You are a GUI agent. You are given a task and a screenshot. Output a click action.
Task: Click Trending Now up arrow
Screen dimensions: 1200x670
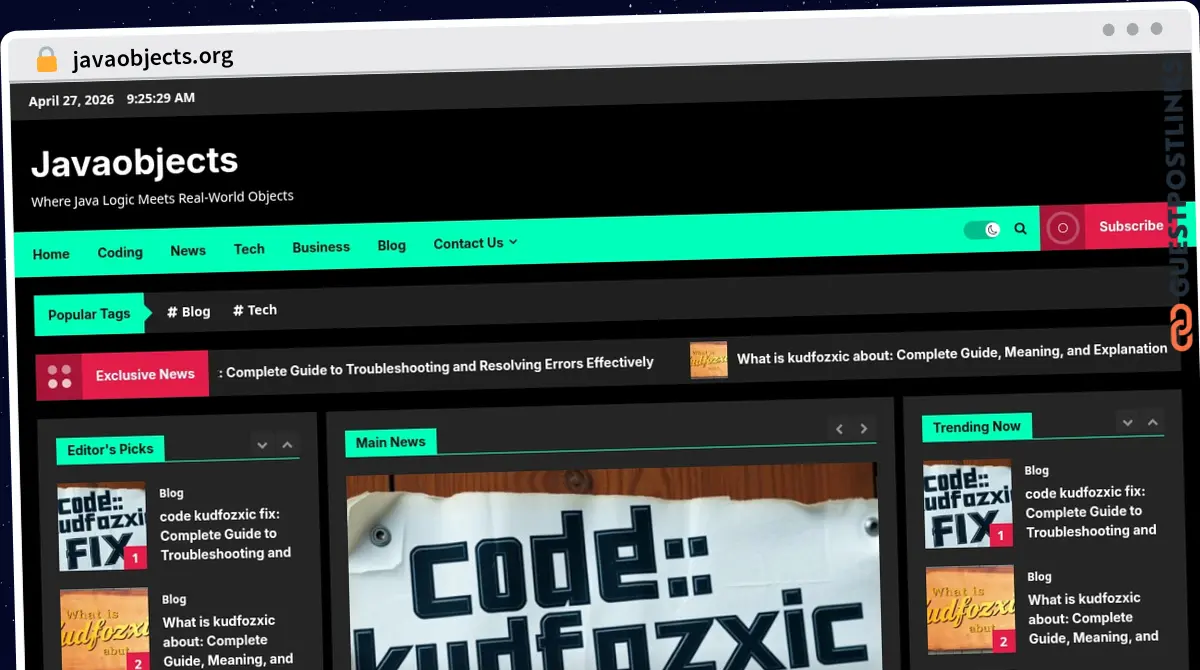coord(1153,423)
